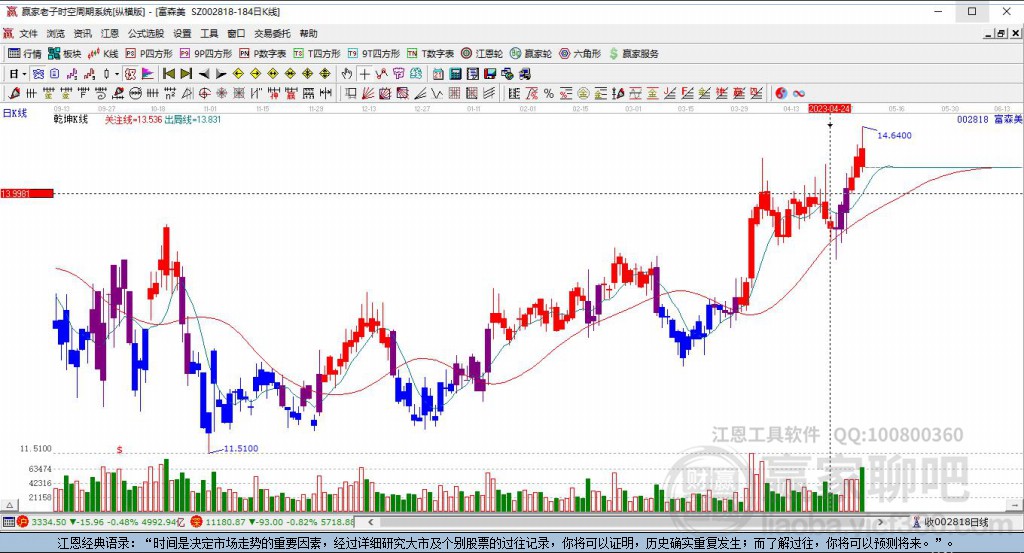
Task: Open the 江恩轮 wheel tool
Action: tap(482, 54)
